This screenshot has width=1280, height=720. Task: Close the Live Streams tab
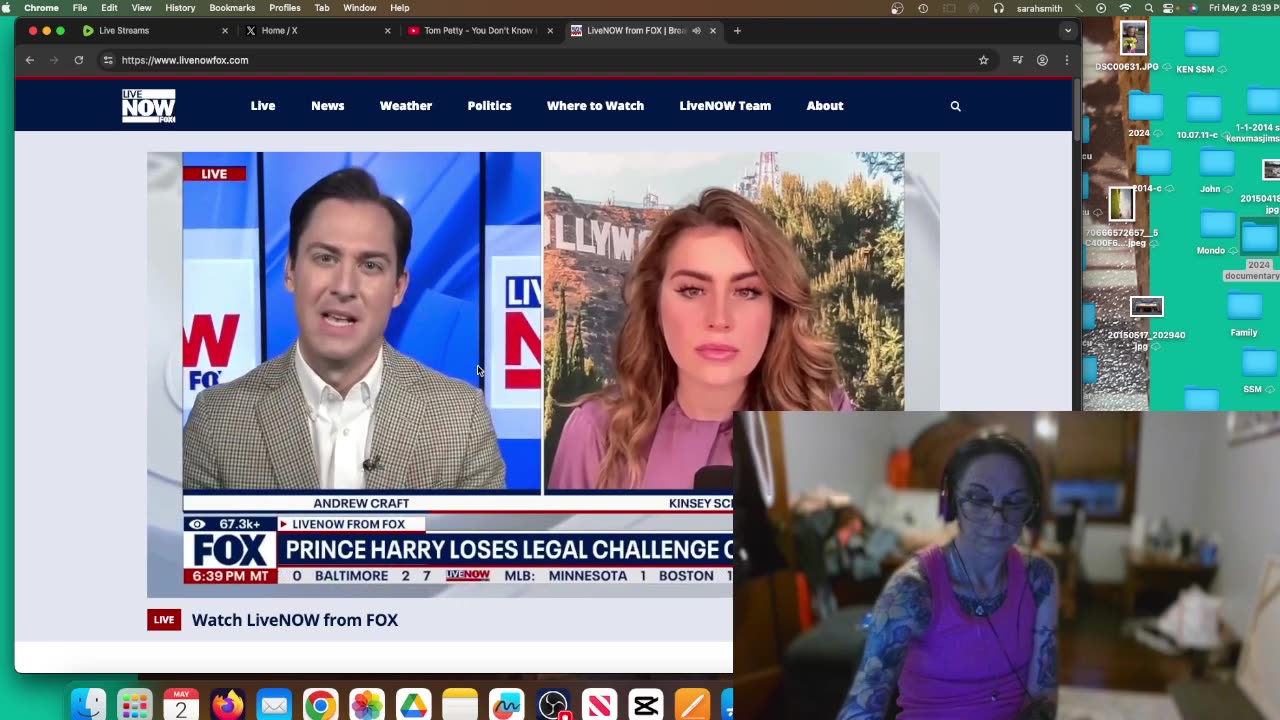(224, 30)
